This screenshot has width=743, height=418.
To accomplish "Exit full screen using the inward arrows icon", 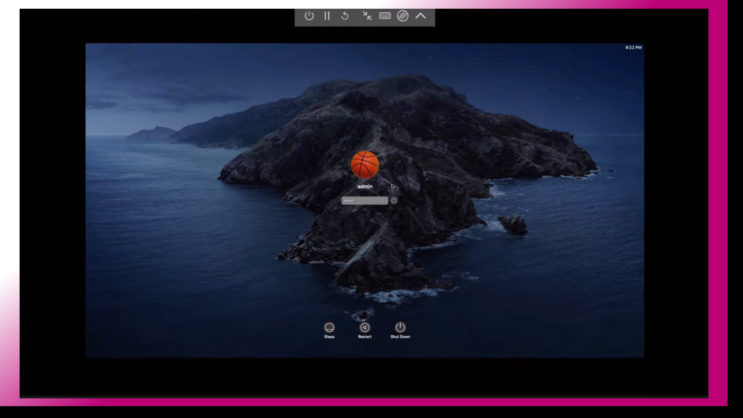I will [367, 16].
